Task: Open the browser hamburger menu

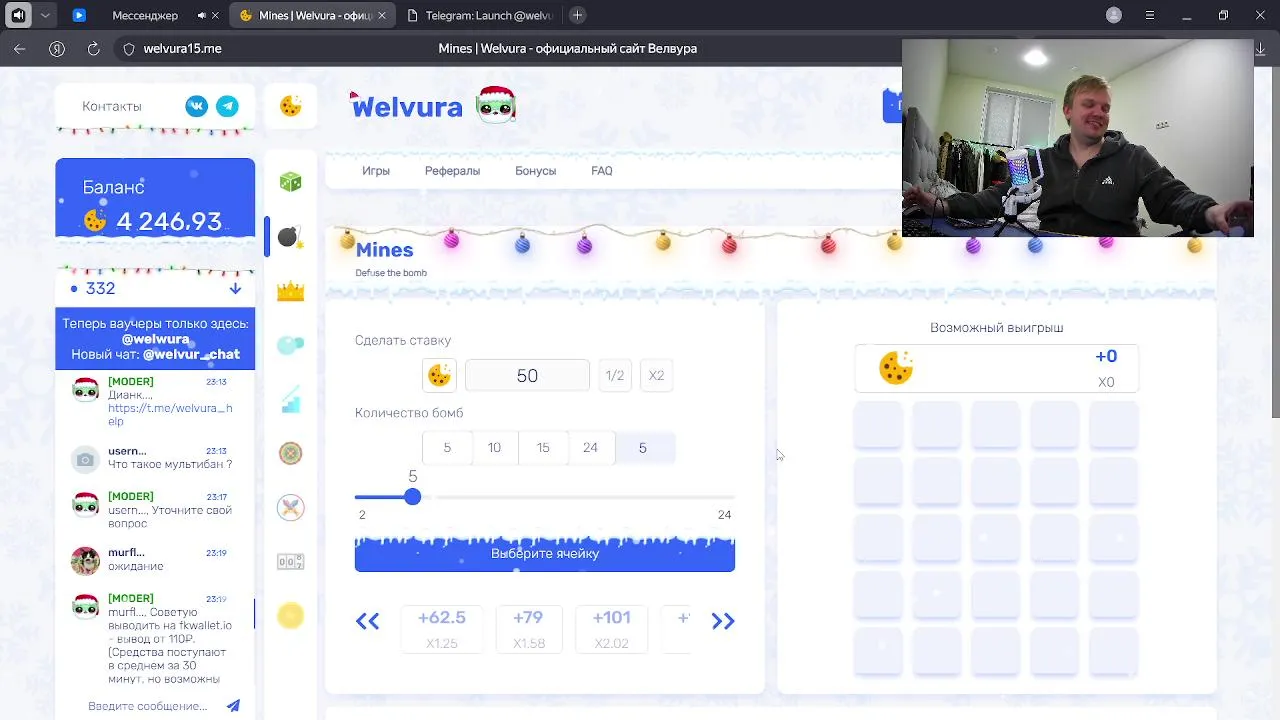Action: (1150, 15)
